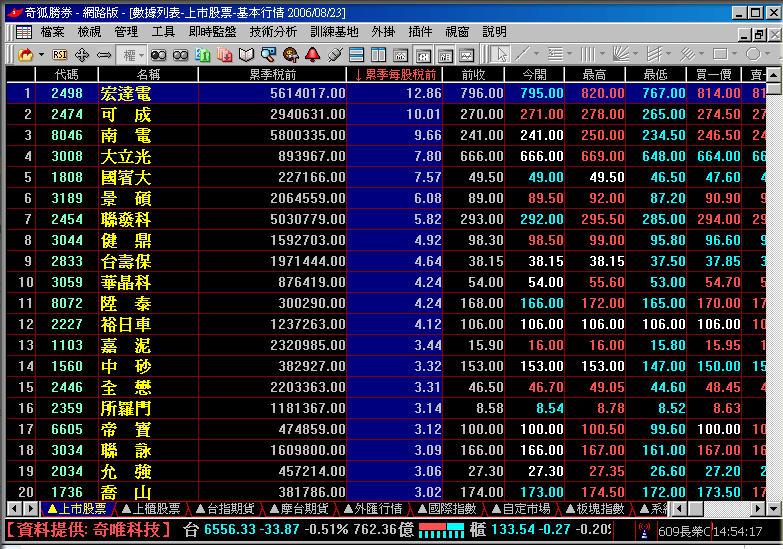
Task: Click the character face icon
Action: 291,54
